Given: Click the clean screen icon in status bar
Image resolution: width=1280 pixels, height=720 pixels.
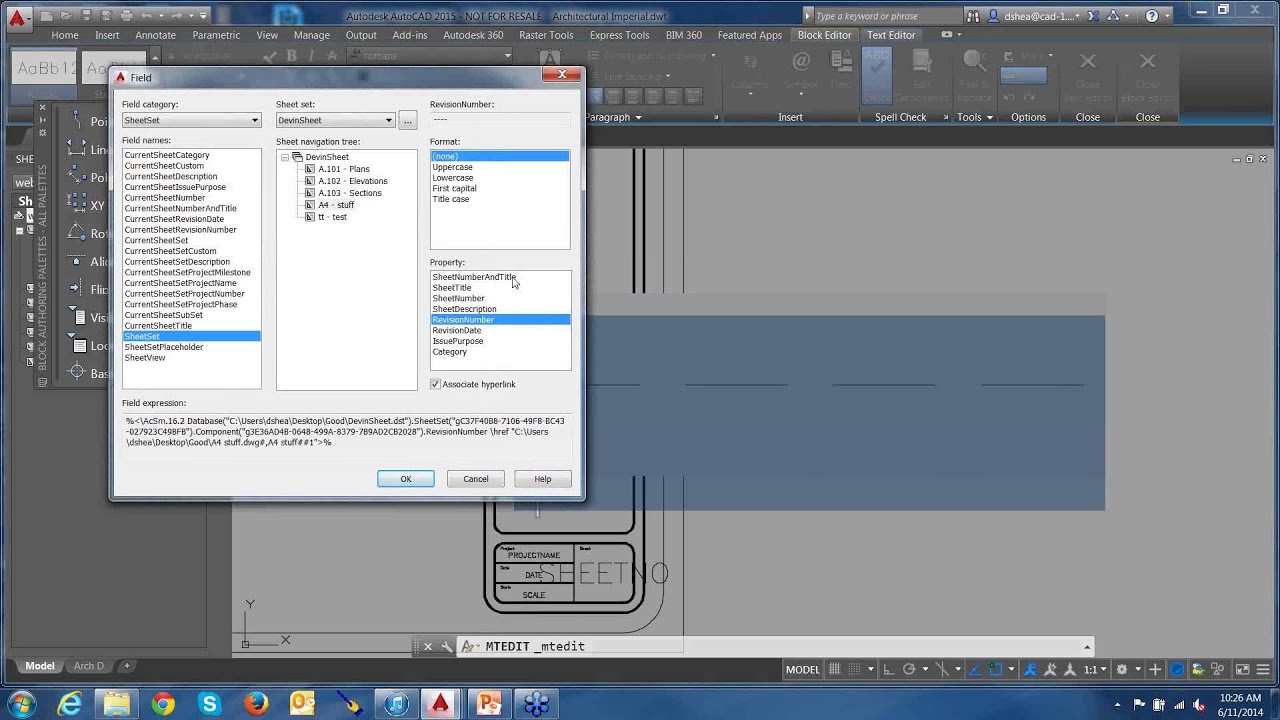Looking at the screenshot, I should pyautogui.click(x=1243, y=669).
